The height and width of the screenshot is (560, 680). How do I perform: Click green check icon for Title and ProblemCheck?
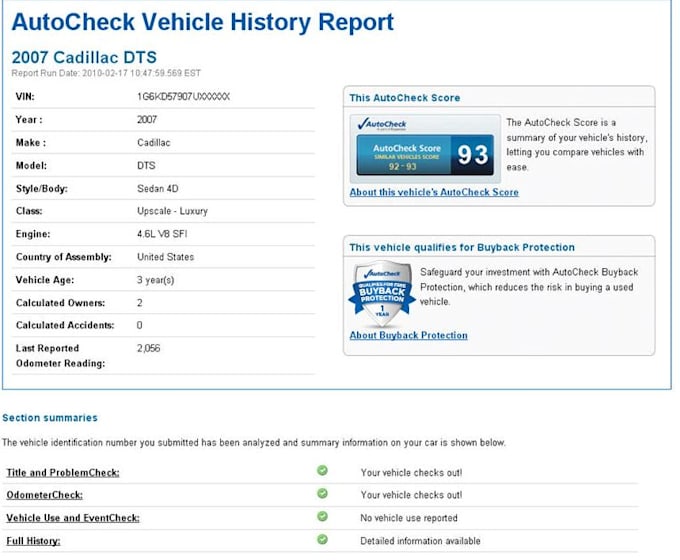click(322, 471)
